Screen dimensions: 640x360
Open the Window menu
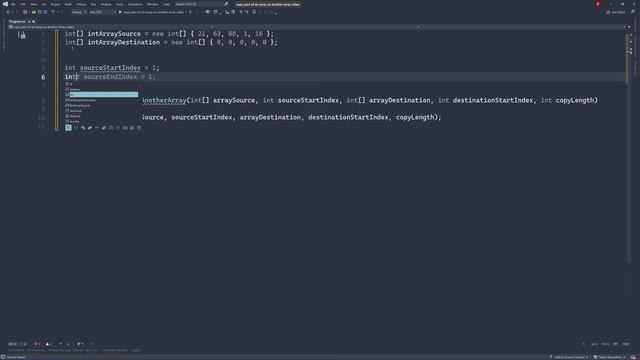click(153, 4)
